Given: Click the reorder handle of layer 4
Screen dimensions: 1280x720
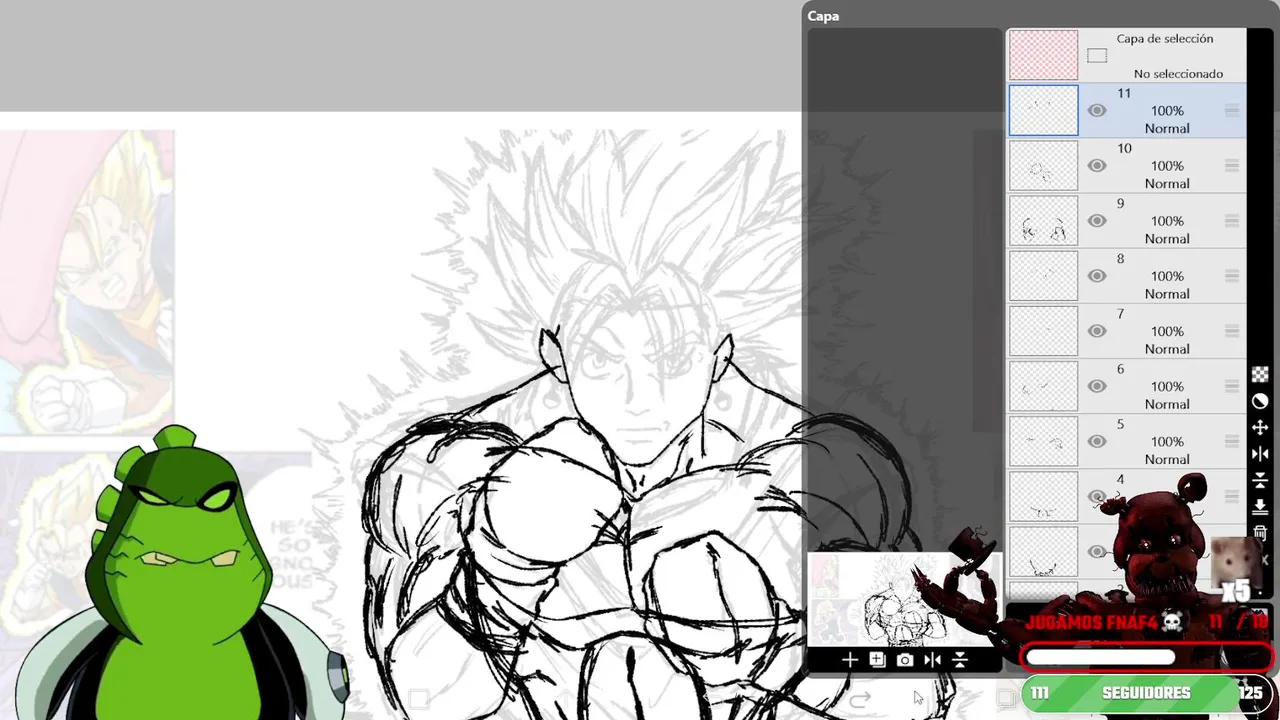Looking at the screenshot, I should [1232, 496].
